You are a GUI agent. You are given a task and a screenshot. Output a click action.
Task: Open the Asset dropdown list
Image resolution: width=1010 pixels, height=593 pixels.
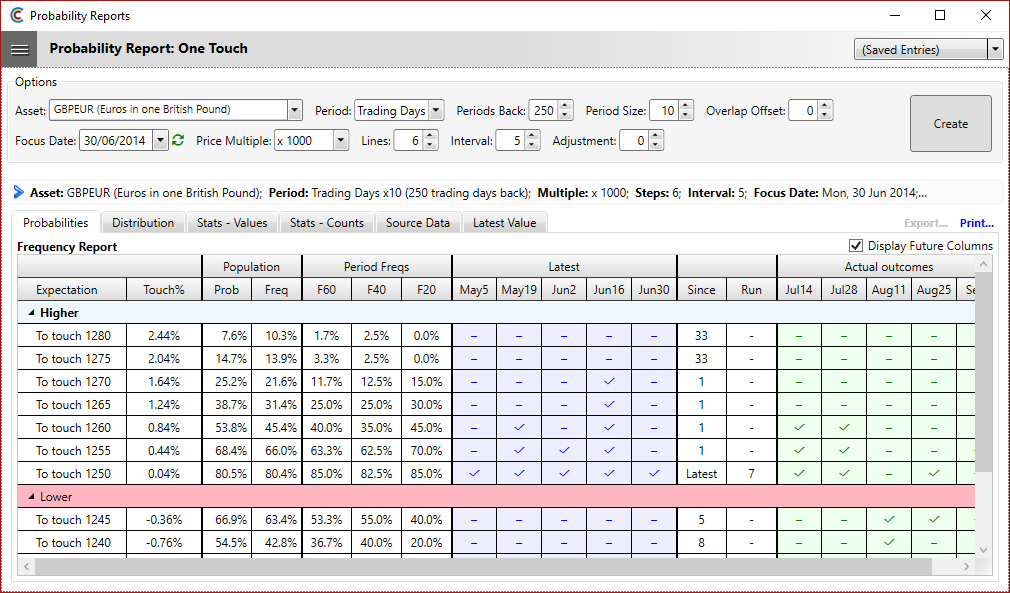click(294, 111)
